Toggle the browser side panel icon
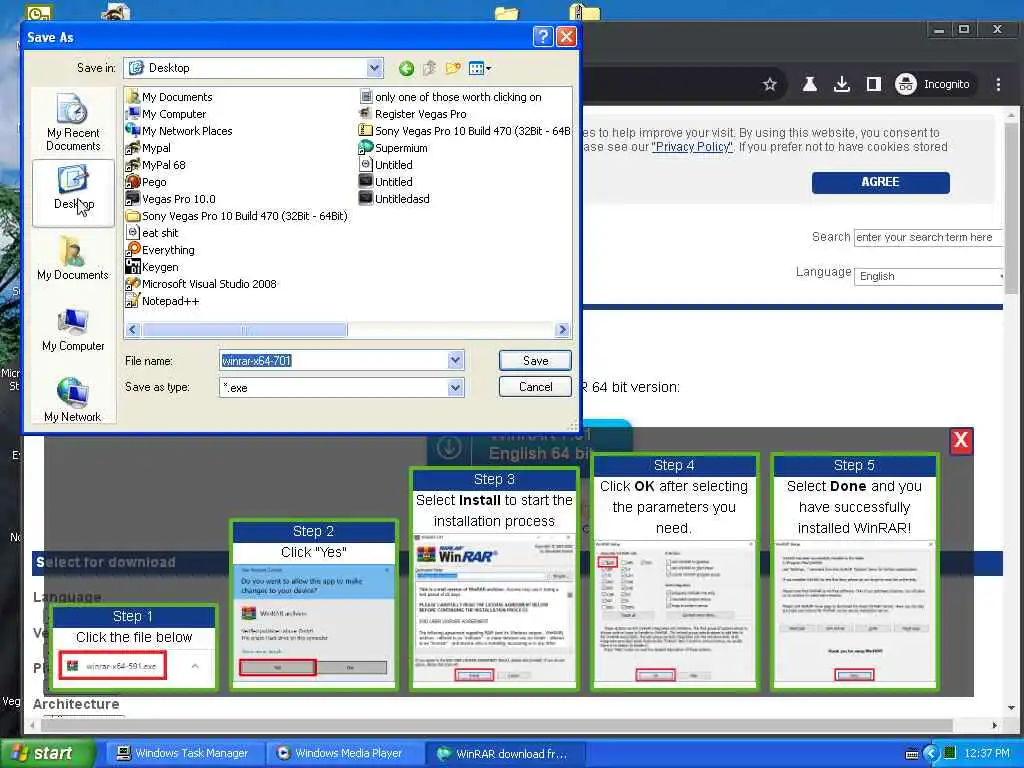1024x768 pixels. tap(874, 84)
